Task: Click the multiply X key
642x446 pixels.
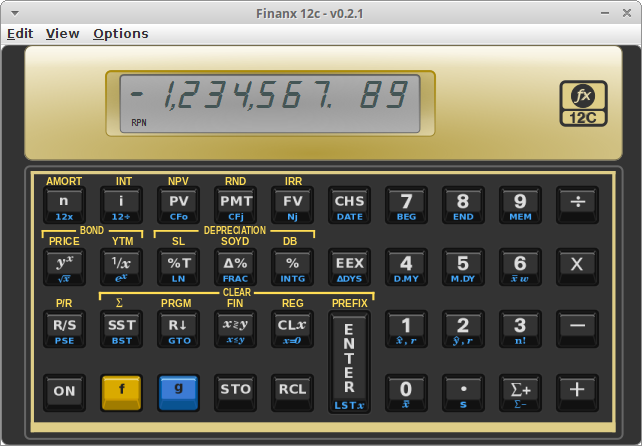Action: pos(577,267)
